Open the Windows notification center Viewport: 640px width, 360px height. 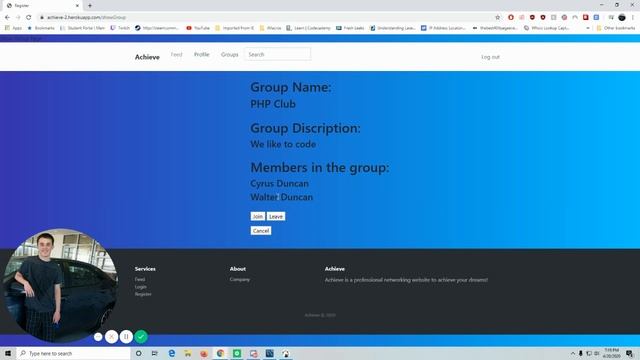tap(629, 353)
